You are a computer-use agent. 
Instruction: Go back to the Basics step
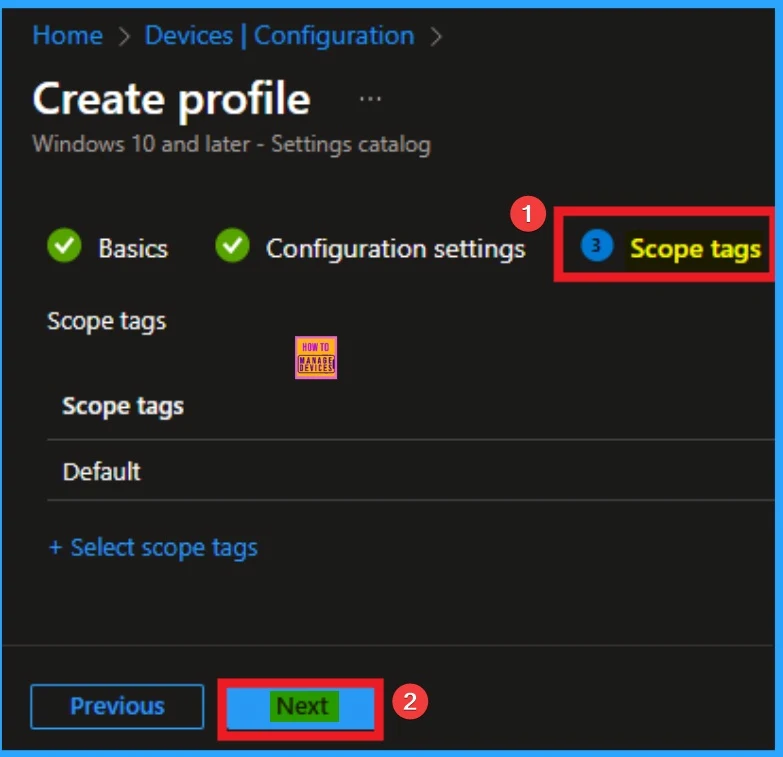[x=132, y=248]
